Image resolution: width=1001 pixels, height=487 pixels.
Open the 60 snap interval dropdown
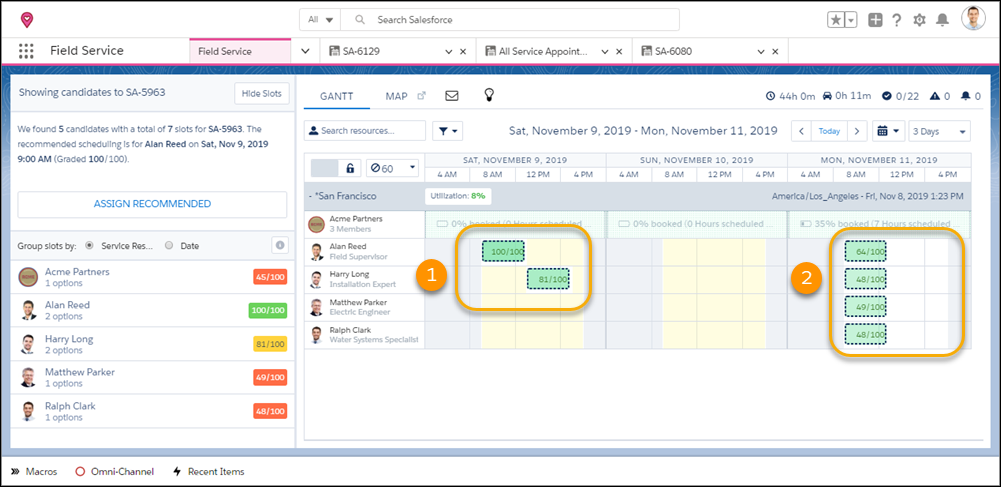tap(393, 169)
